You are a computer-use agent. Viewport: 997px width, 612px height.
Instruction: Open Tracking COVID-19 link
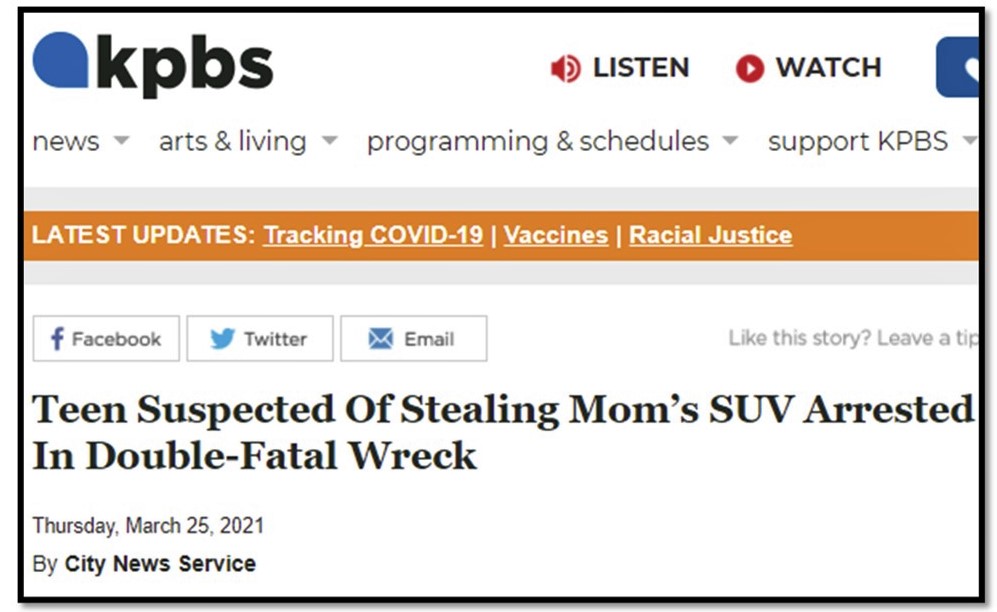[373, 236]
